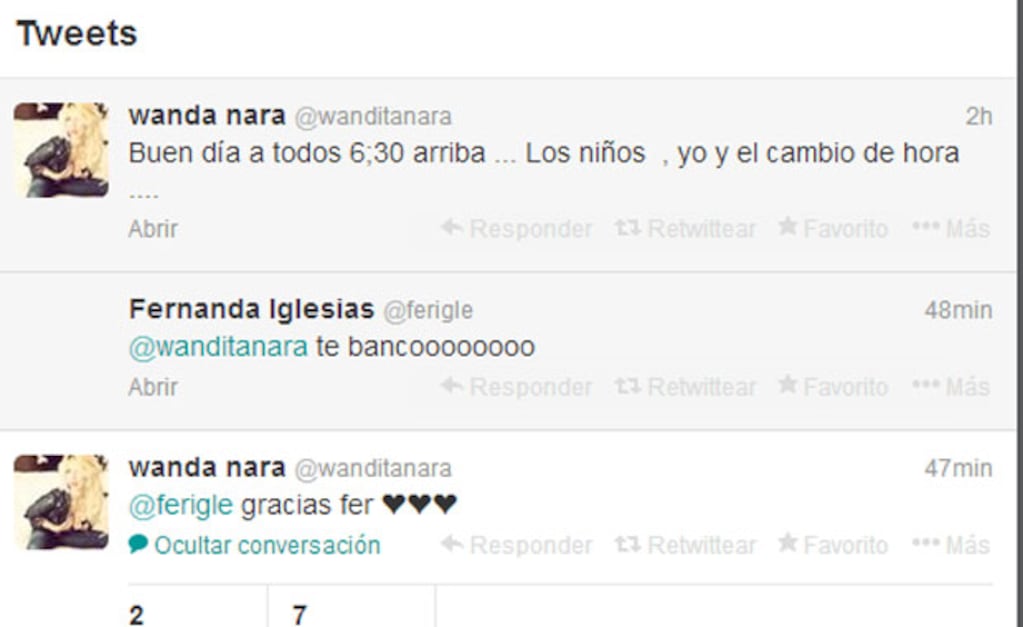Favorite Fernanda Iglesias's tweet

[833, 387]
